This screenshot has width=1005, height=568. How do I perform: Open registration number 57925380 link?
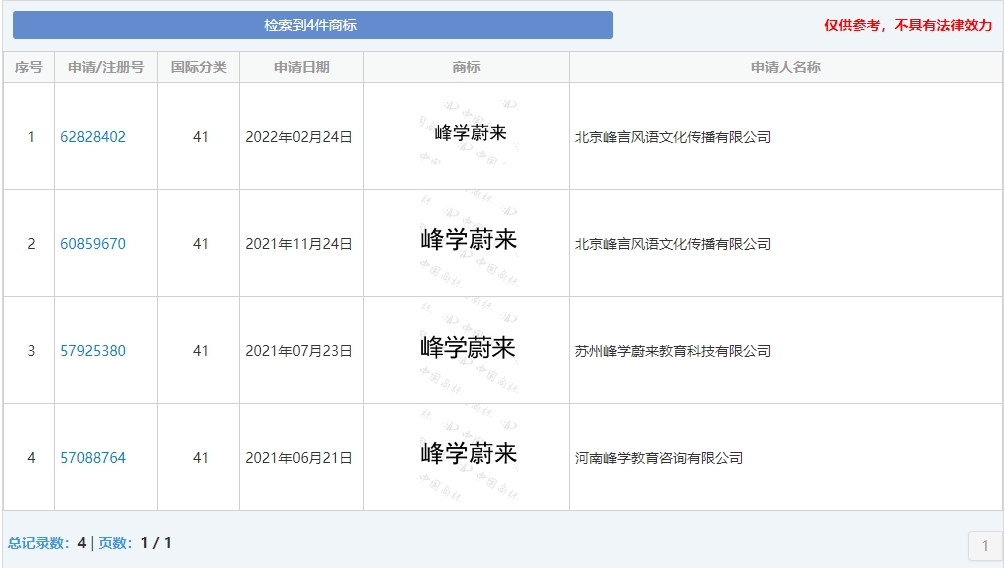(x=93, y=351)
